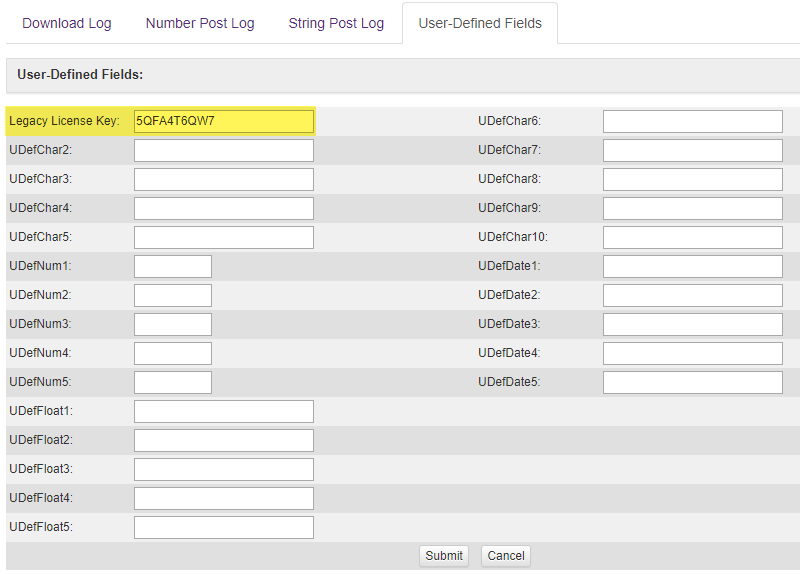Select the User-Defined Fields tab
This screenshot has width=800, height=574.
[x=480, y=23]
